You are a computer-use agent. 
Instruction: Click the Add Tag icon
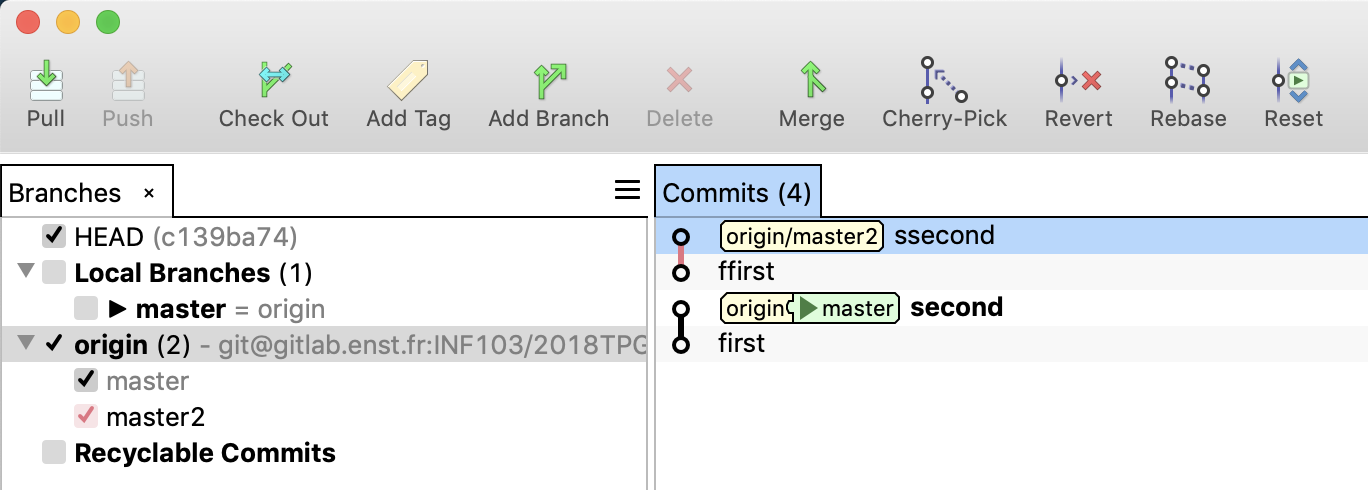pyautogui.click(x=408, y=81)
